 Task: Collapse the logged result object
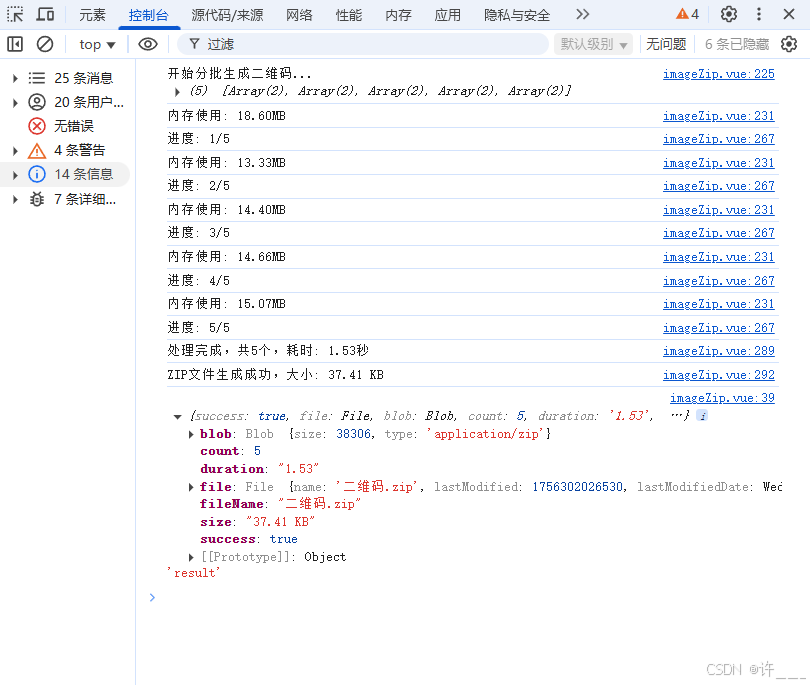[178, 416]
